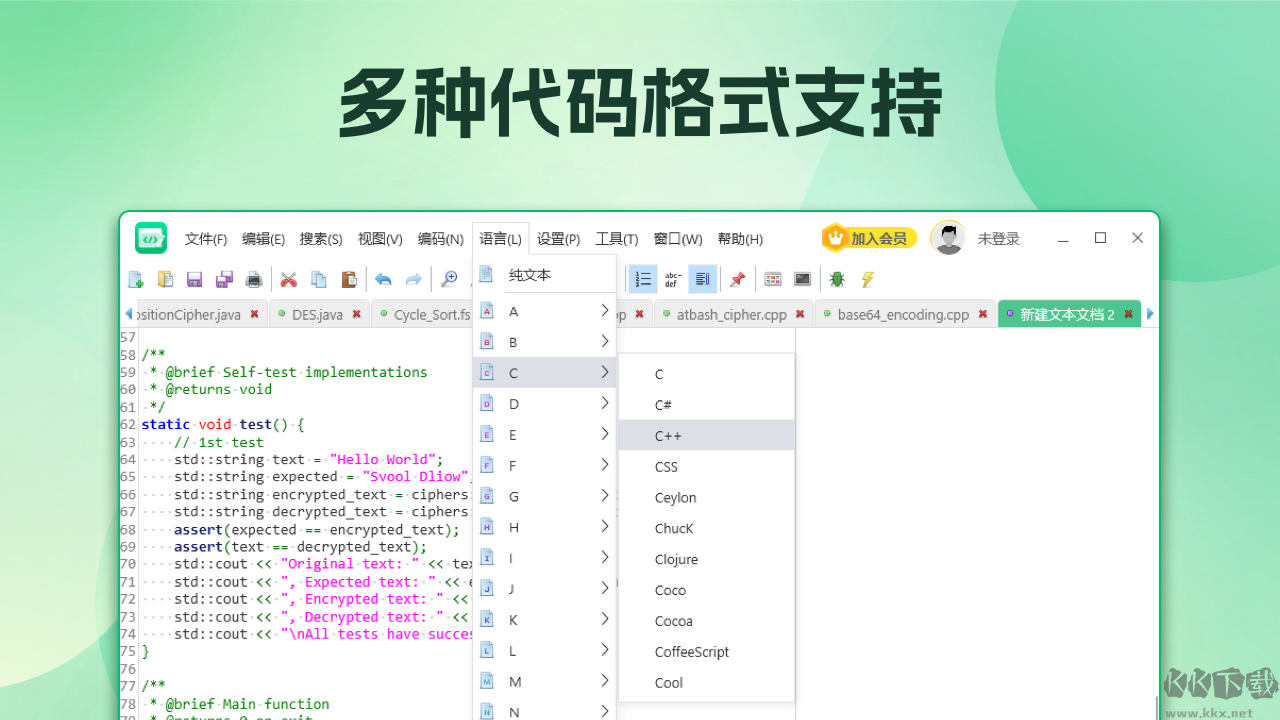
Task: Click the 未登录 login text
Action: (998, 238)
